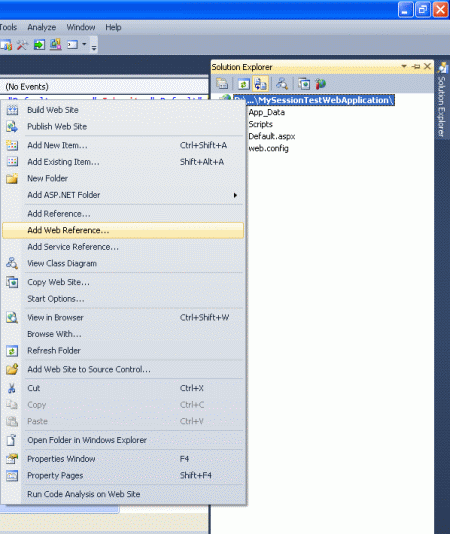Choose Build Web Site
Image resolution: width=450 pixels, height=534 pixels.
123,110
